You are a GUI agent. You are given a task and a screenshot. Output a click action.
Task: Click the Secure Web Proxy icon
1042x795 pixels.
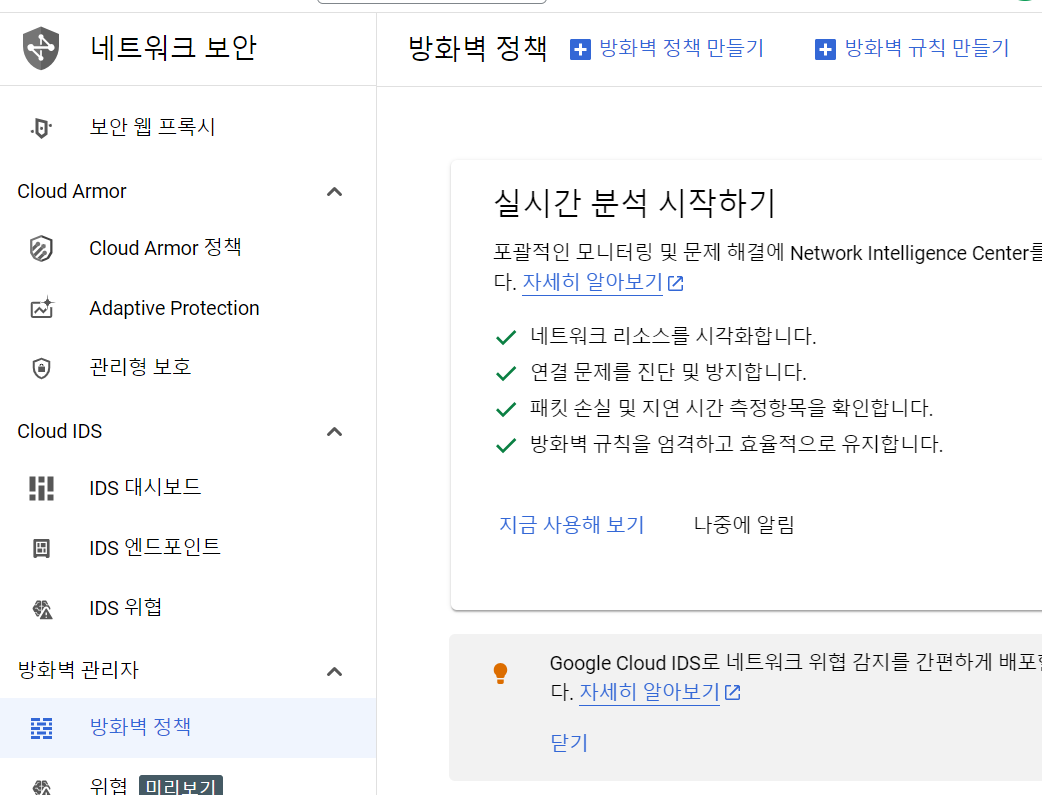41,128
